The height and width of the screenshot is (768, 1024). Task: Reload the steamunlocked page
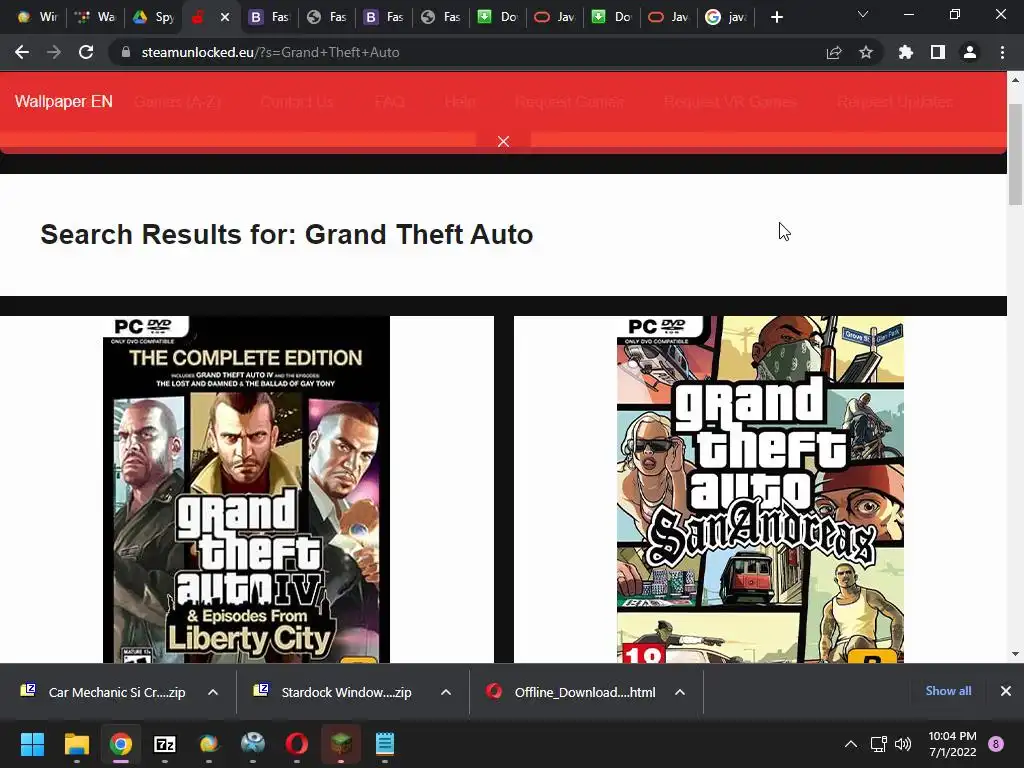click(86, 52)
